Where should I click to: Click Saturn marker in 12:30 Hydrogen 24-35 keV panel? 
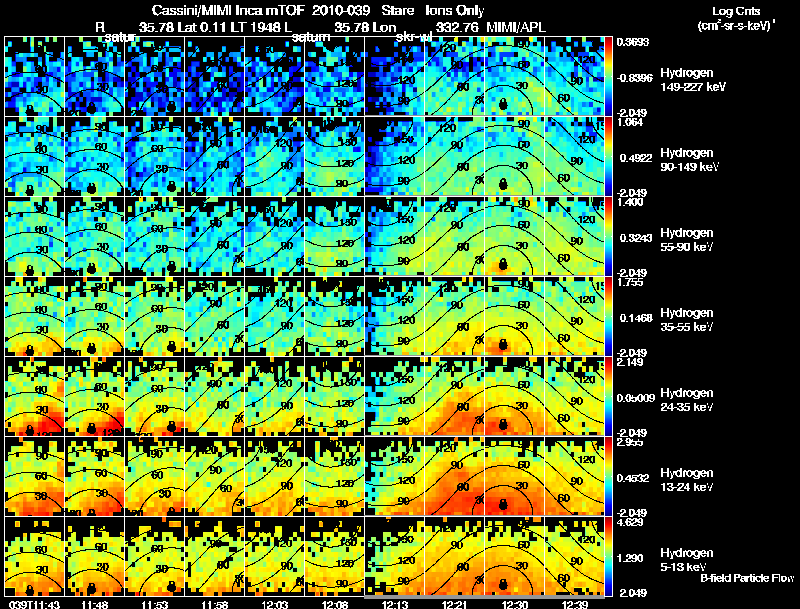point(503,424)
